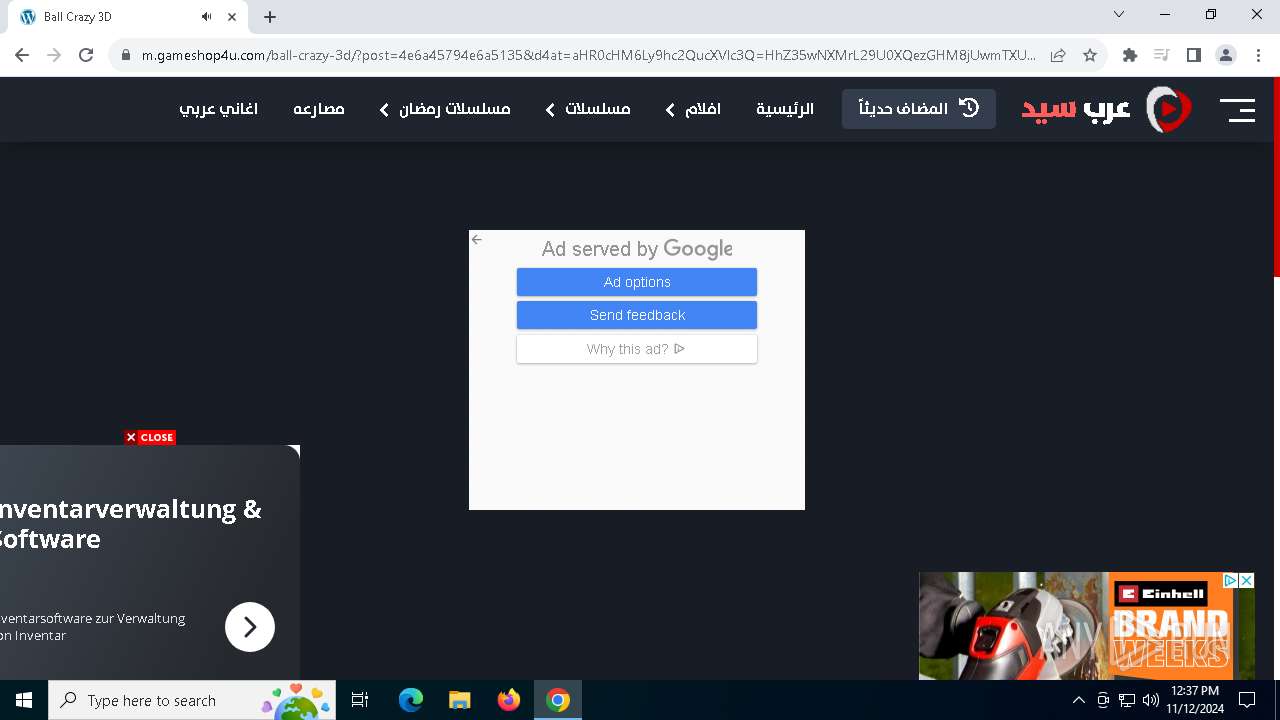The width and height of the screenshot is (1280, 720).
Task: Click the back arrow in the Google ad panel
Action: tap(477, 240)
